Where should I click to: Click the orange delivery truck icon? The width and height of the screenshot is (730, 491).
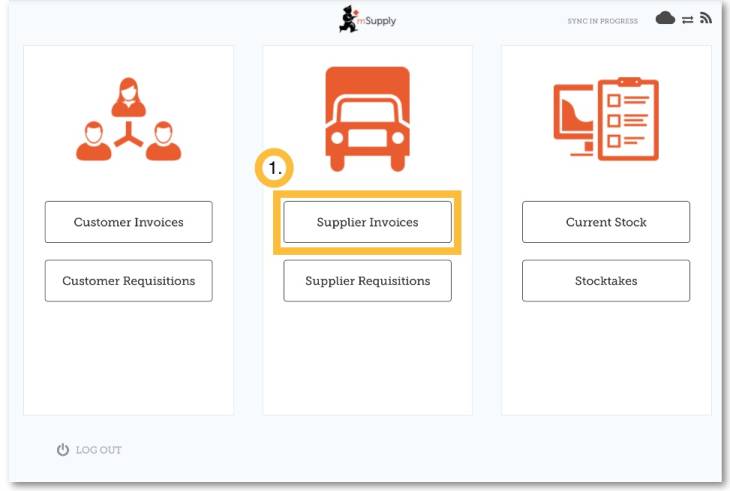(x=367, y=118)
